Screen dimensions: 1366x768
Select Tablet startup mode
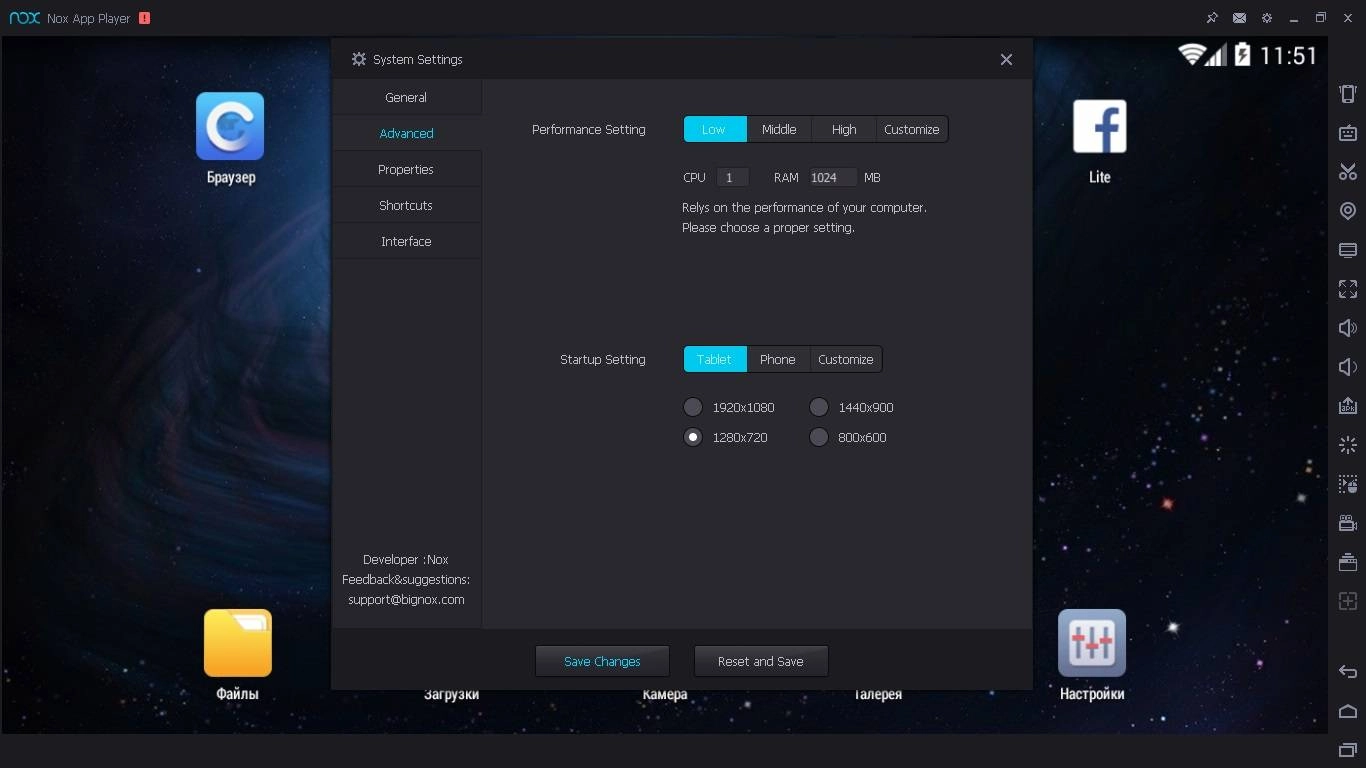(715, 359)
